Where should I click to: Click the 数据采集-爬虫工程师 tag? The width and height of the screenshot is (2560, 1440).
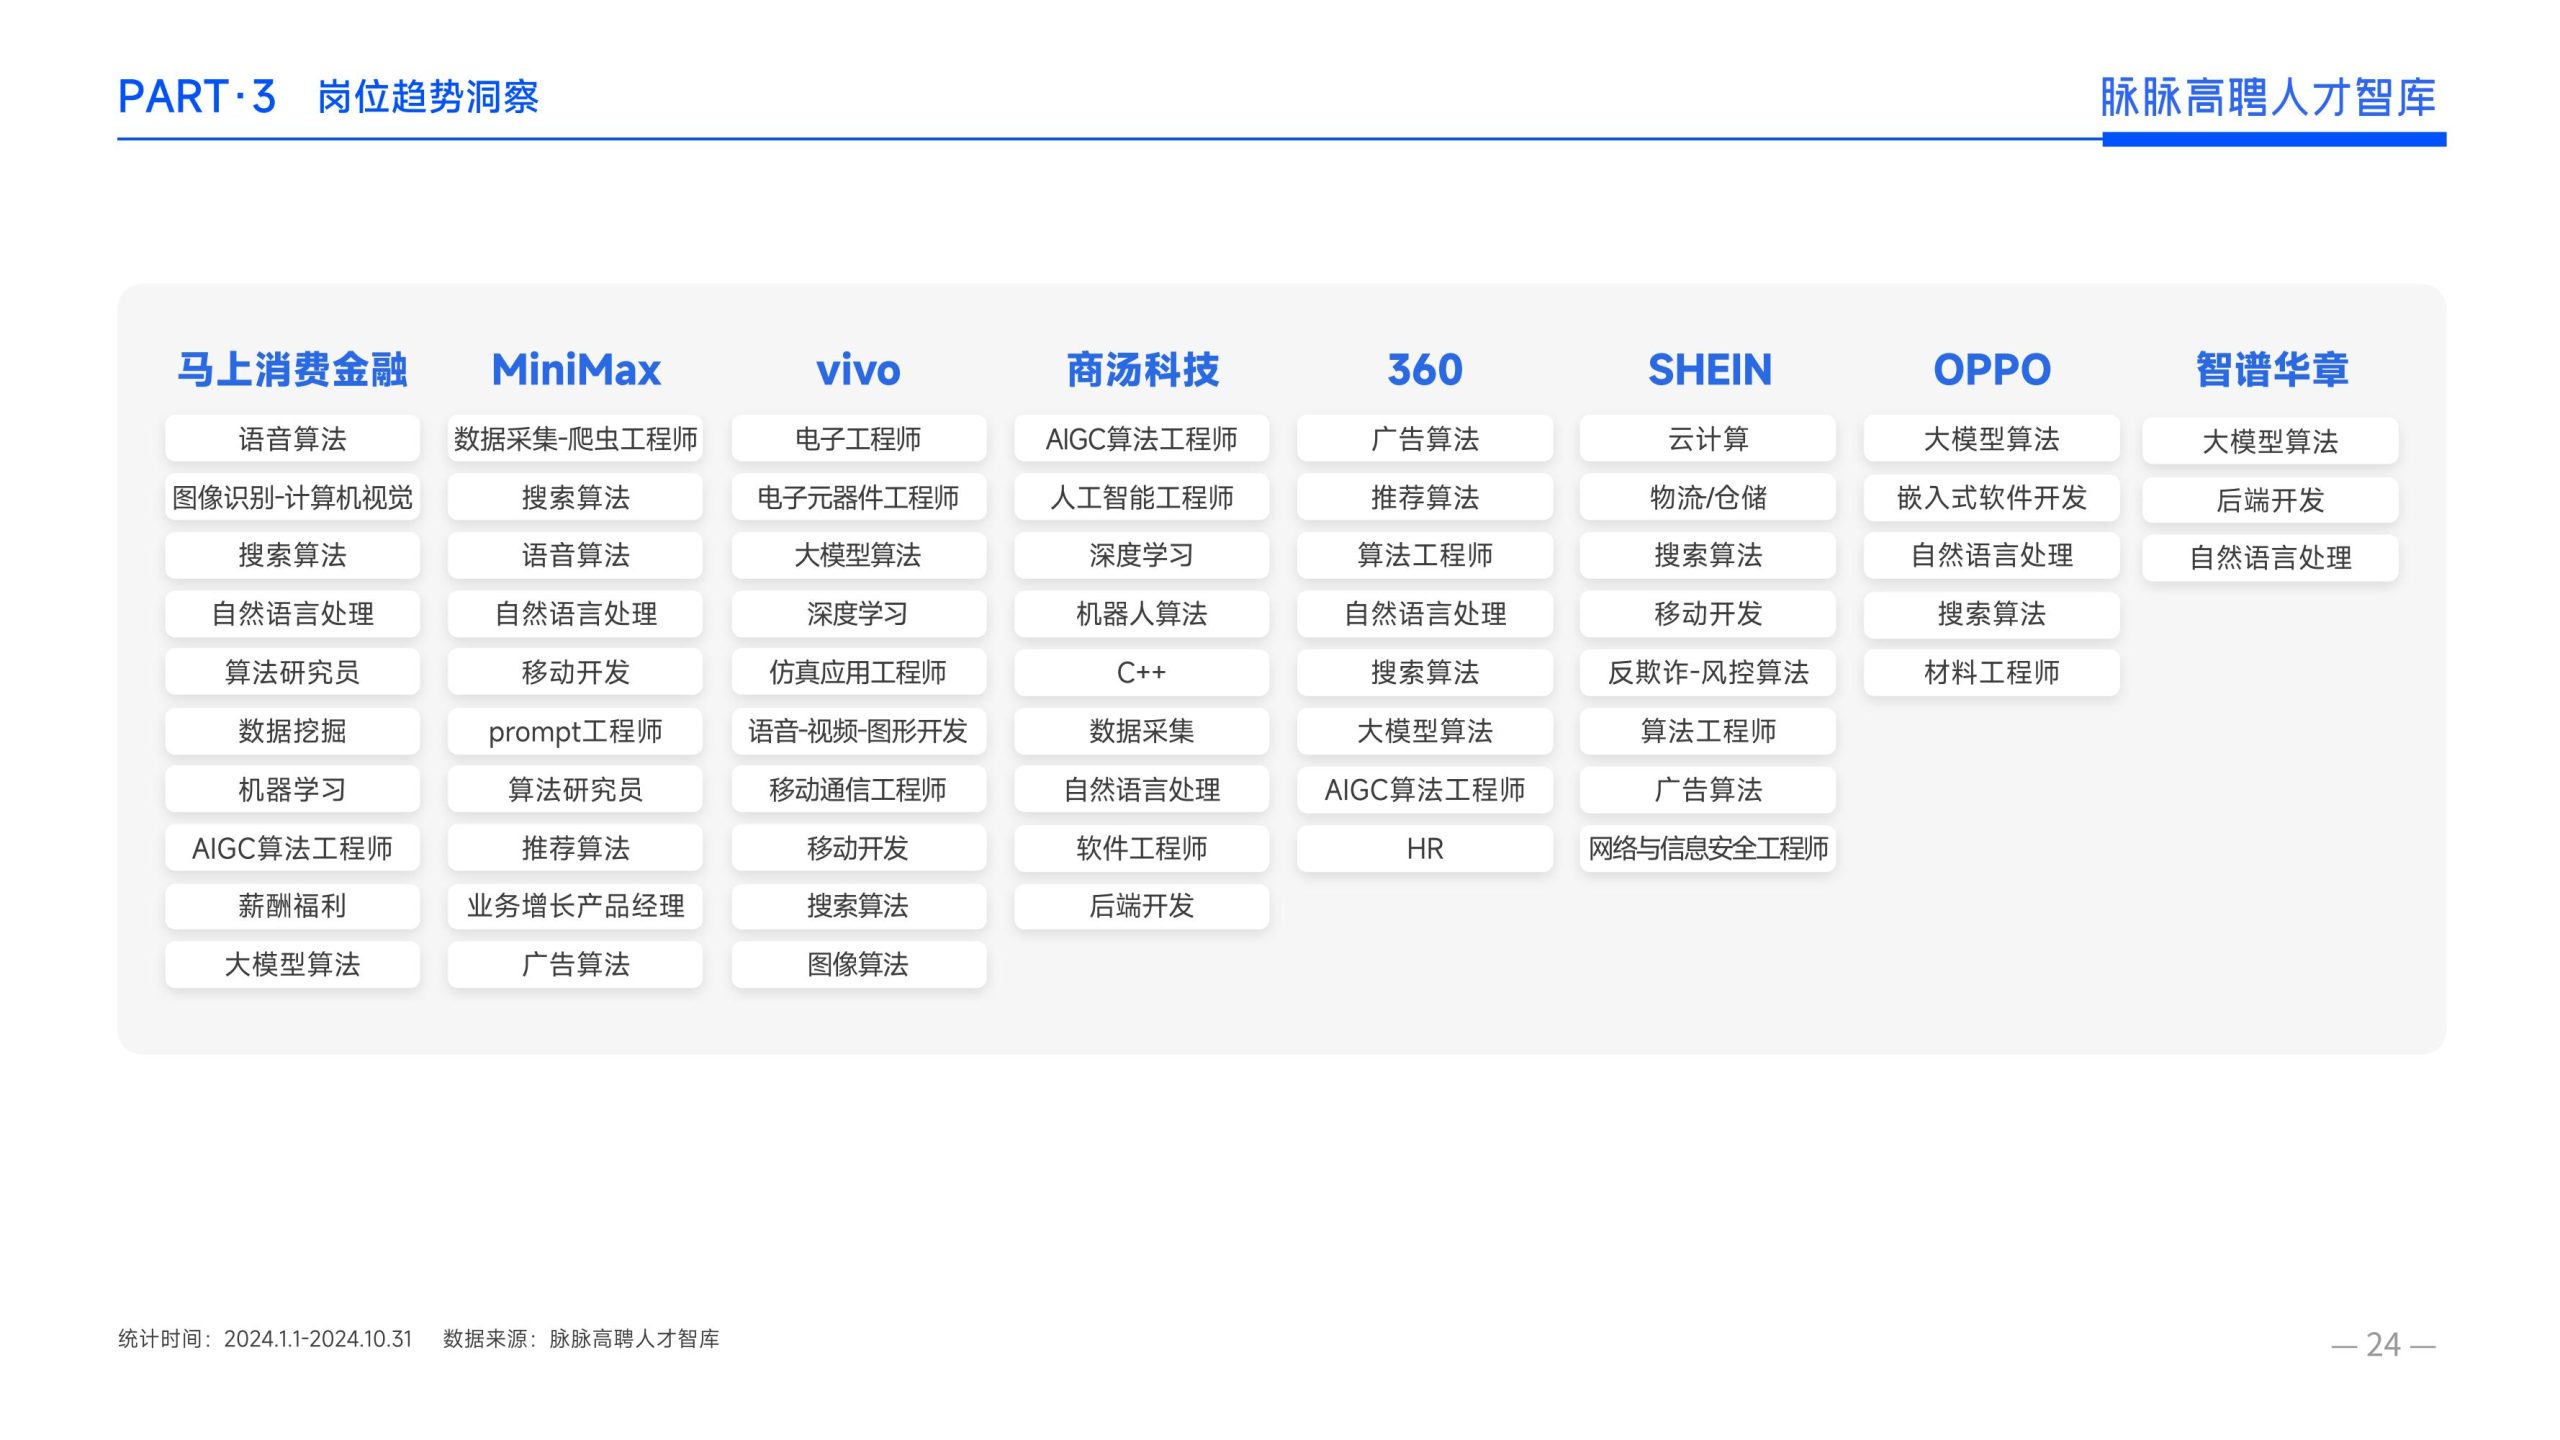pyautogui.click(x=575, y=439)
